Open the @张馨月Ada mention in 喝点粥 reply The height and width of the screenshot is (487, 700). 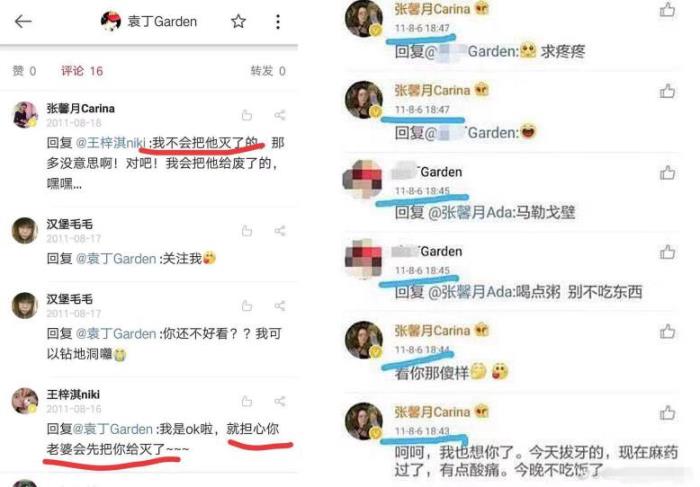[x=471, y=292]
